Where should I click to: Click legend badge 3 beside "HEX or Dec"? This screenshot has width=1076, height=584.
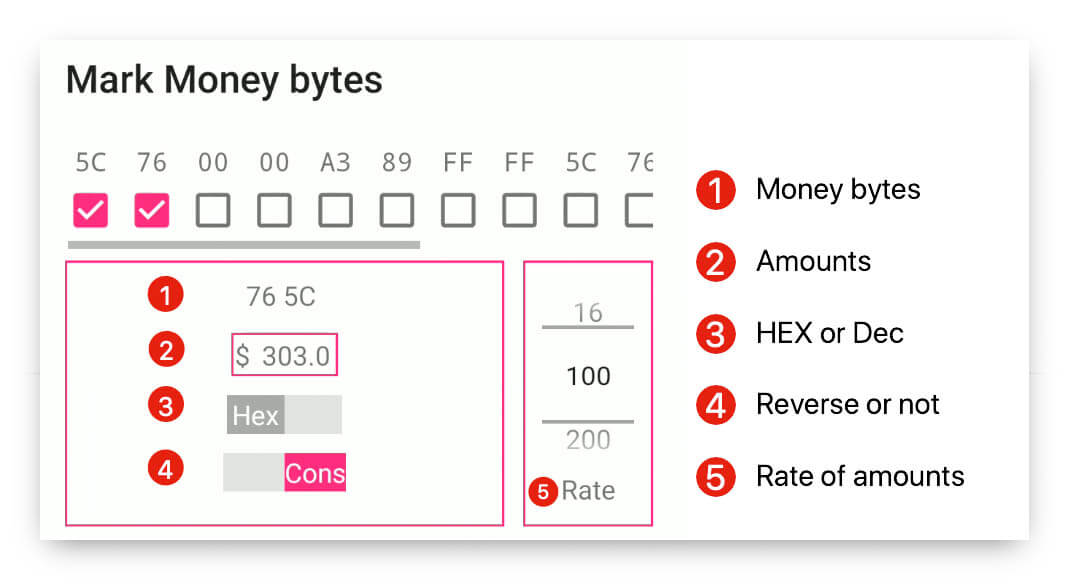[716, 333]
